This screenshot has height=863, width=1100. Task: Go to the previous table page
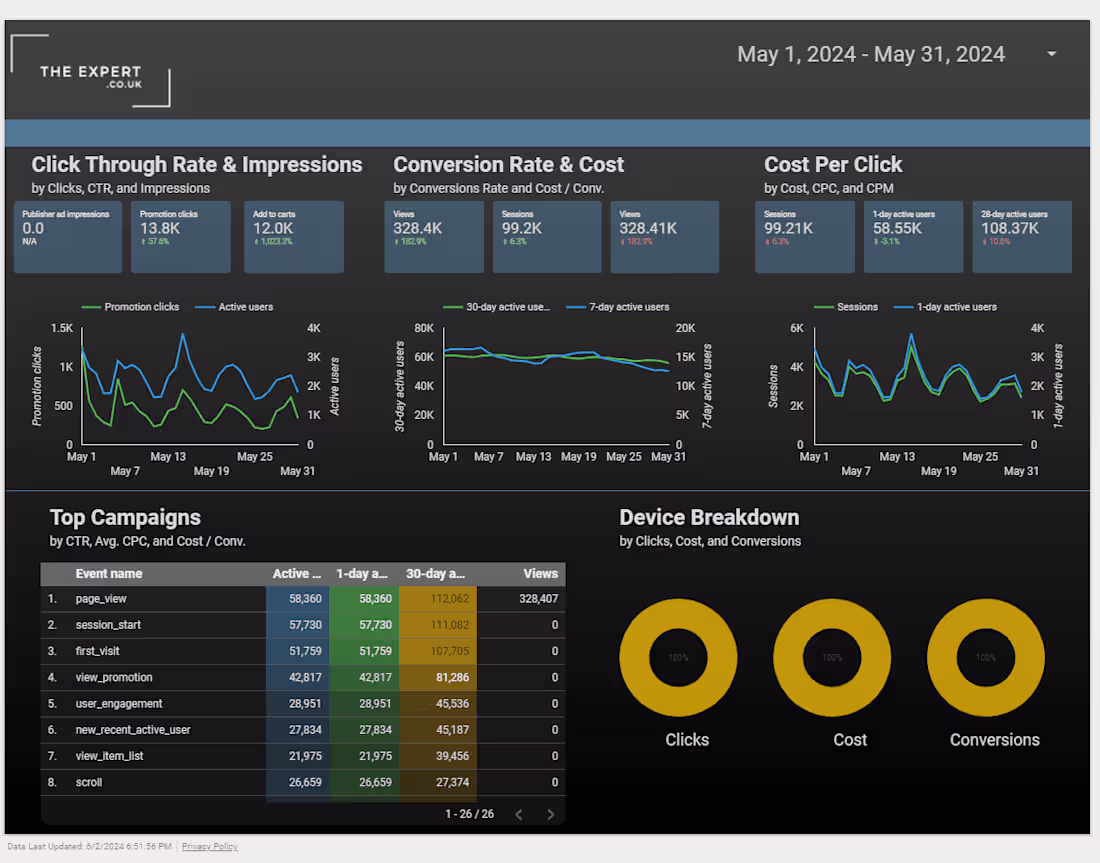pyautogui.click(x=518, y=814)
